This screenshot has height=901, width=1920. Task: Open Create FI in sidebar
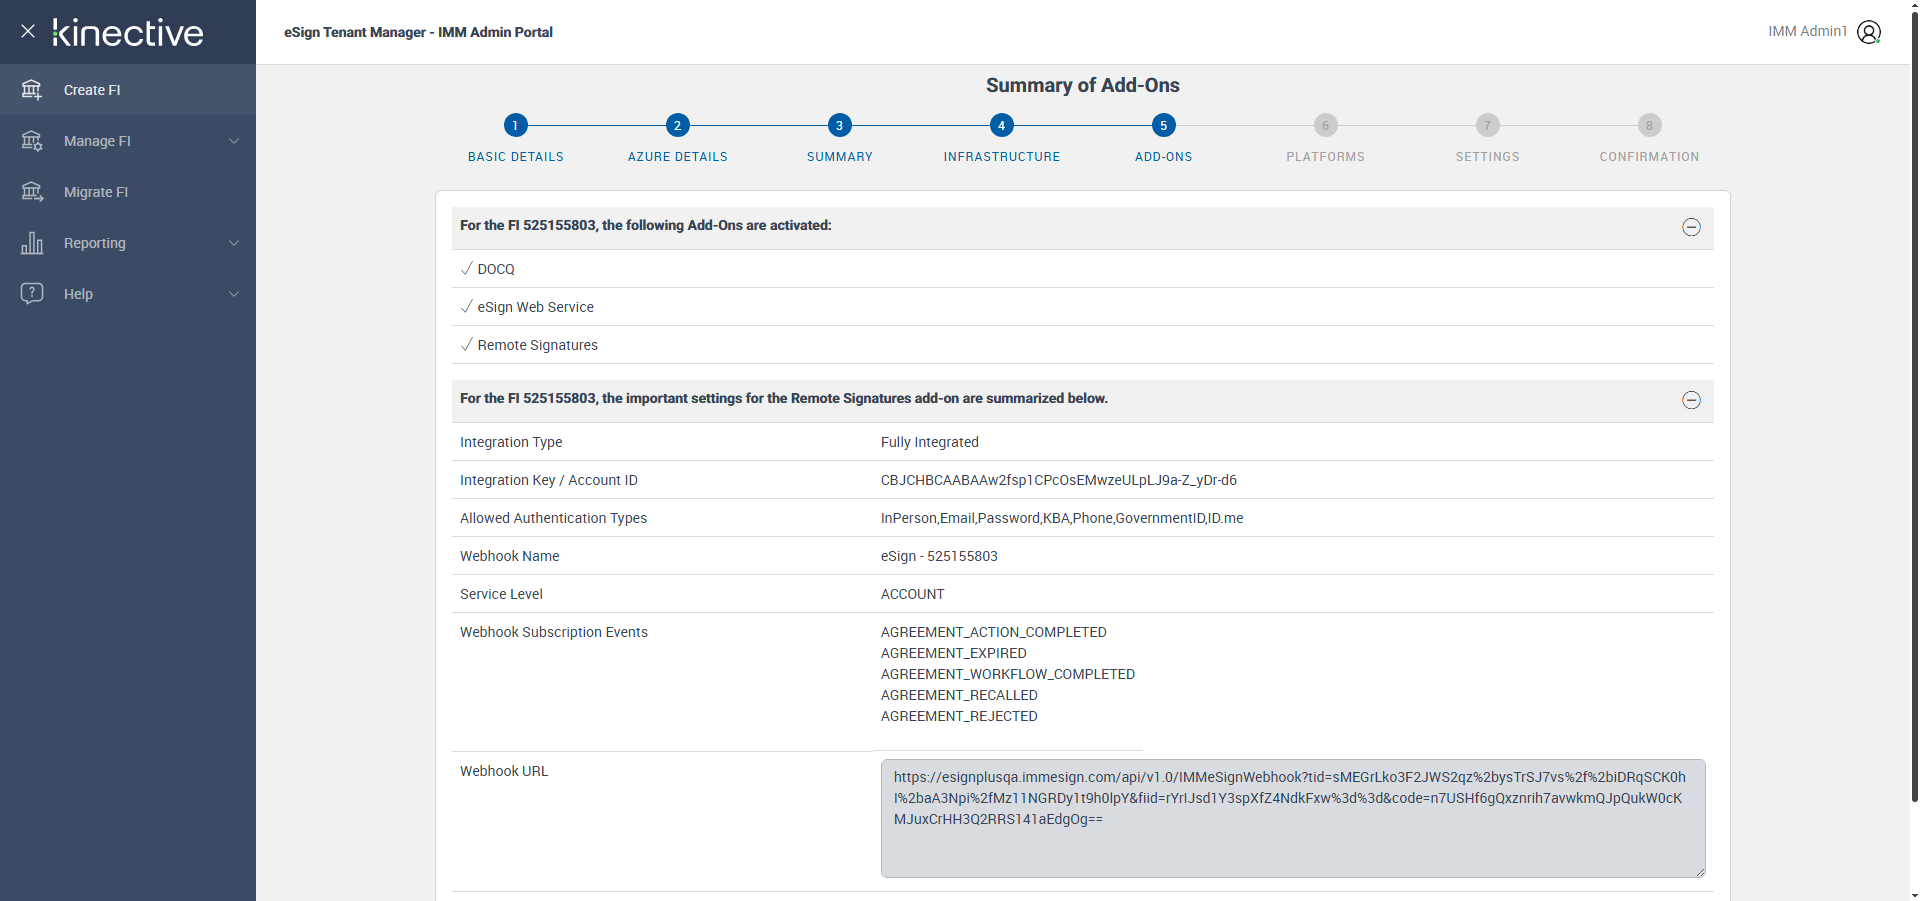tap(128, 90)
